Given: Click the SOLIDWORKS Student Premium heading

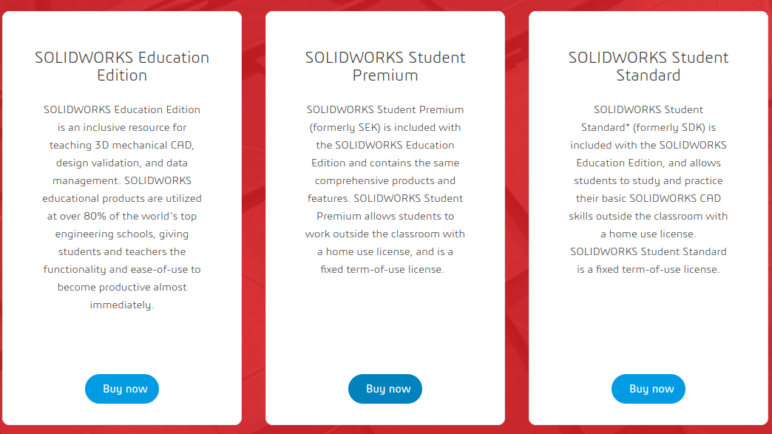Looking at the screenshot, I should (x=385, y=66).
